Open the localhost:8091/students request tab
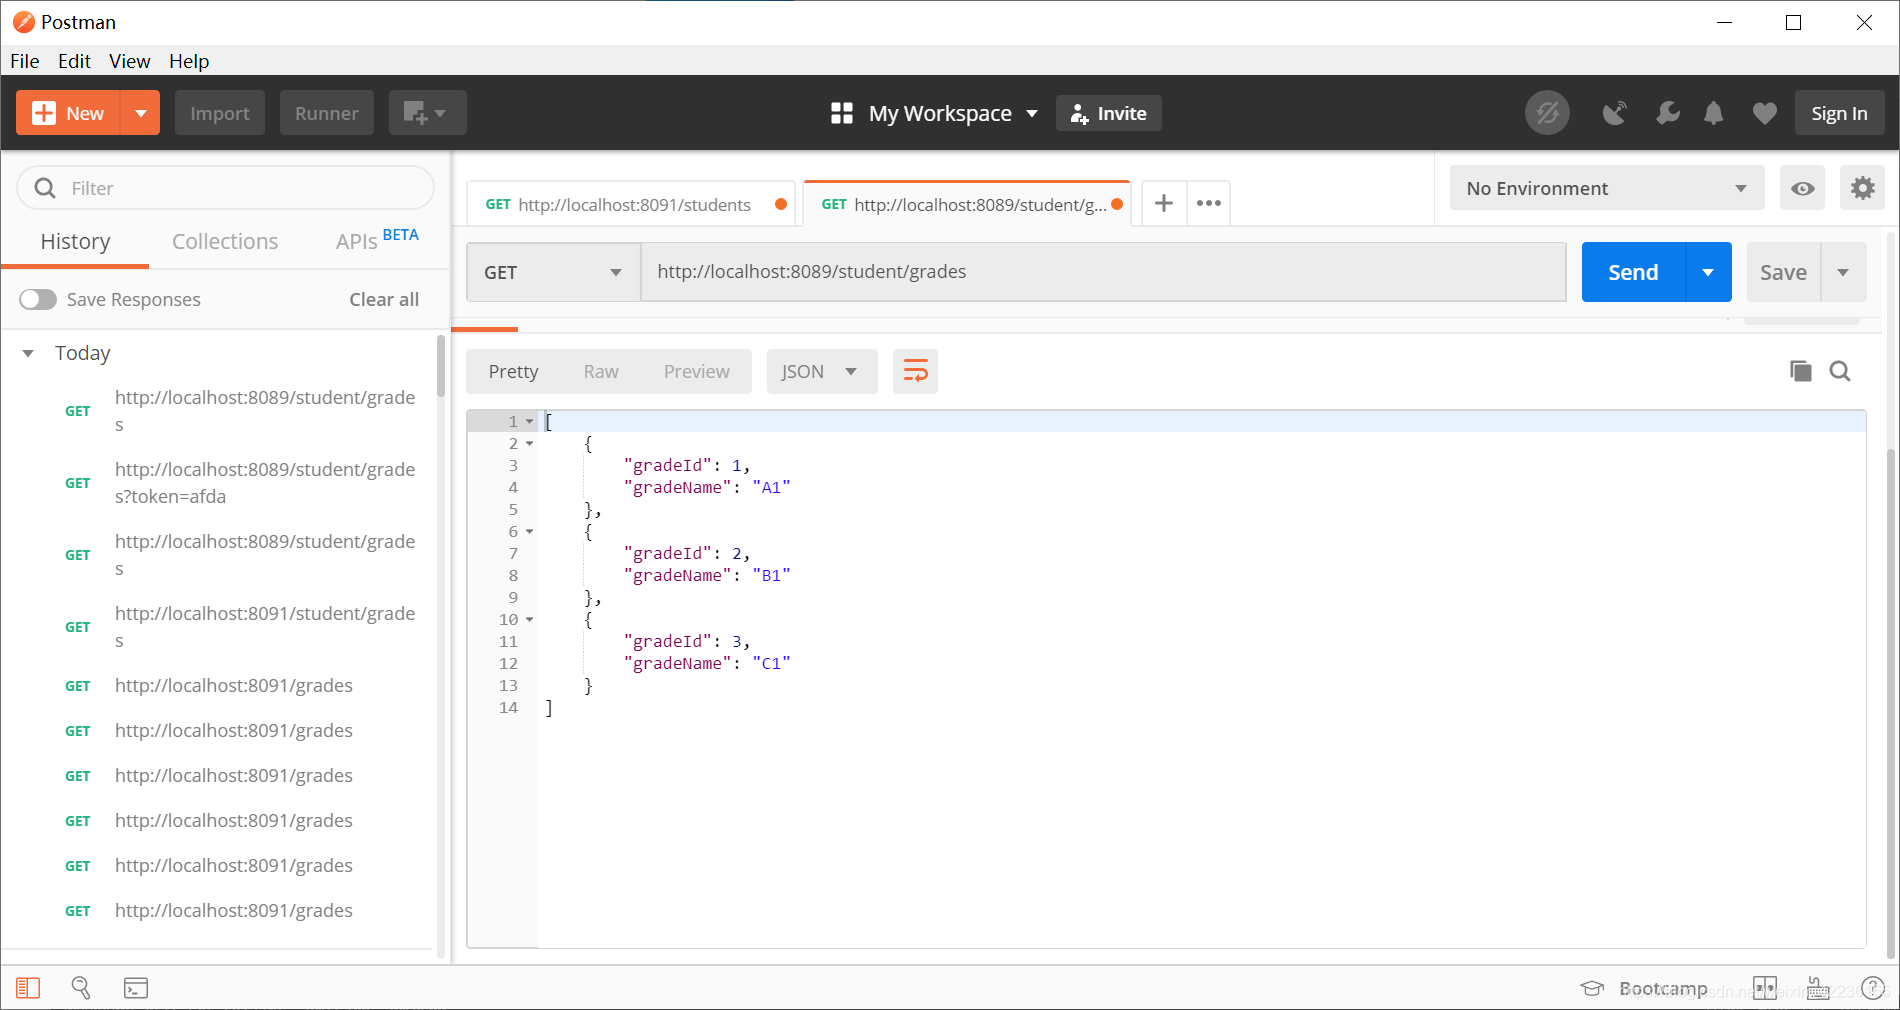1900x1010 pixels. (x=631, y=204)
